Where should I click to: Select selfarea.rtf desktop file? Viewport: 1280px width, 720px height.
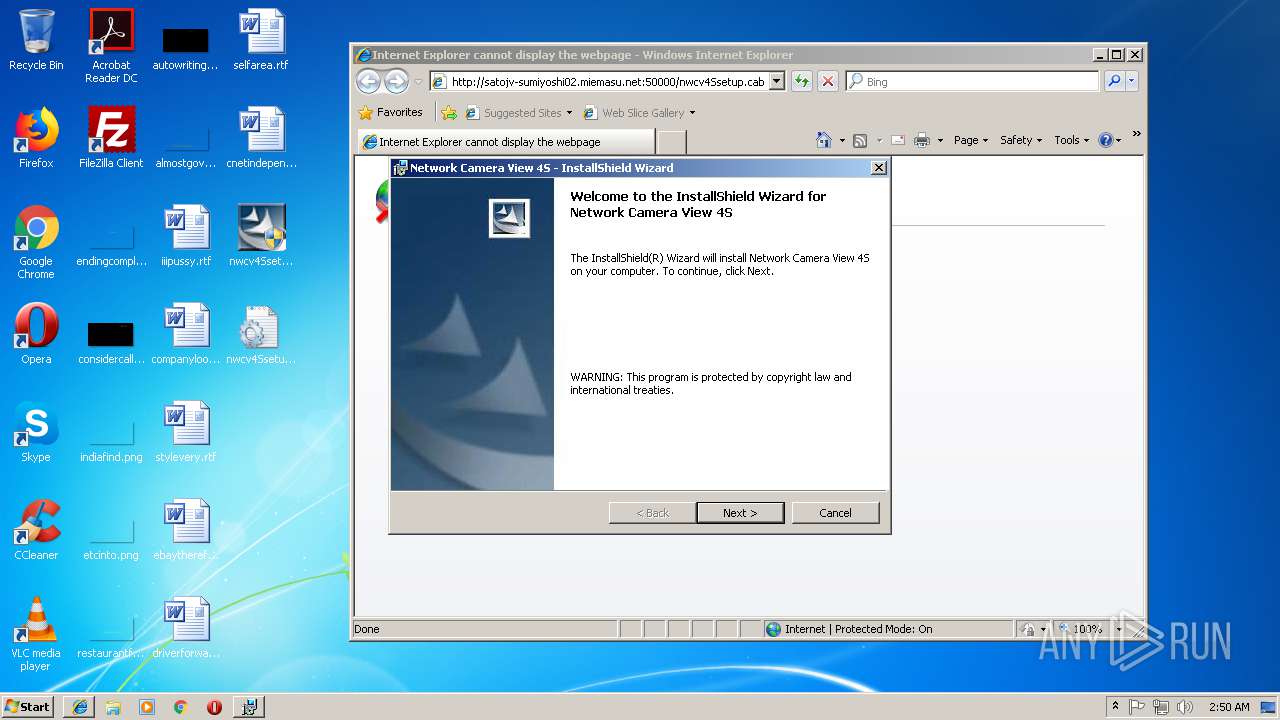261,40
